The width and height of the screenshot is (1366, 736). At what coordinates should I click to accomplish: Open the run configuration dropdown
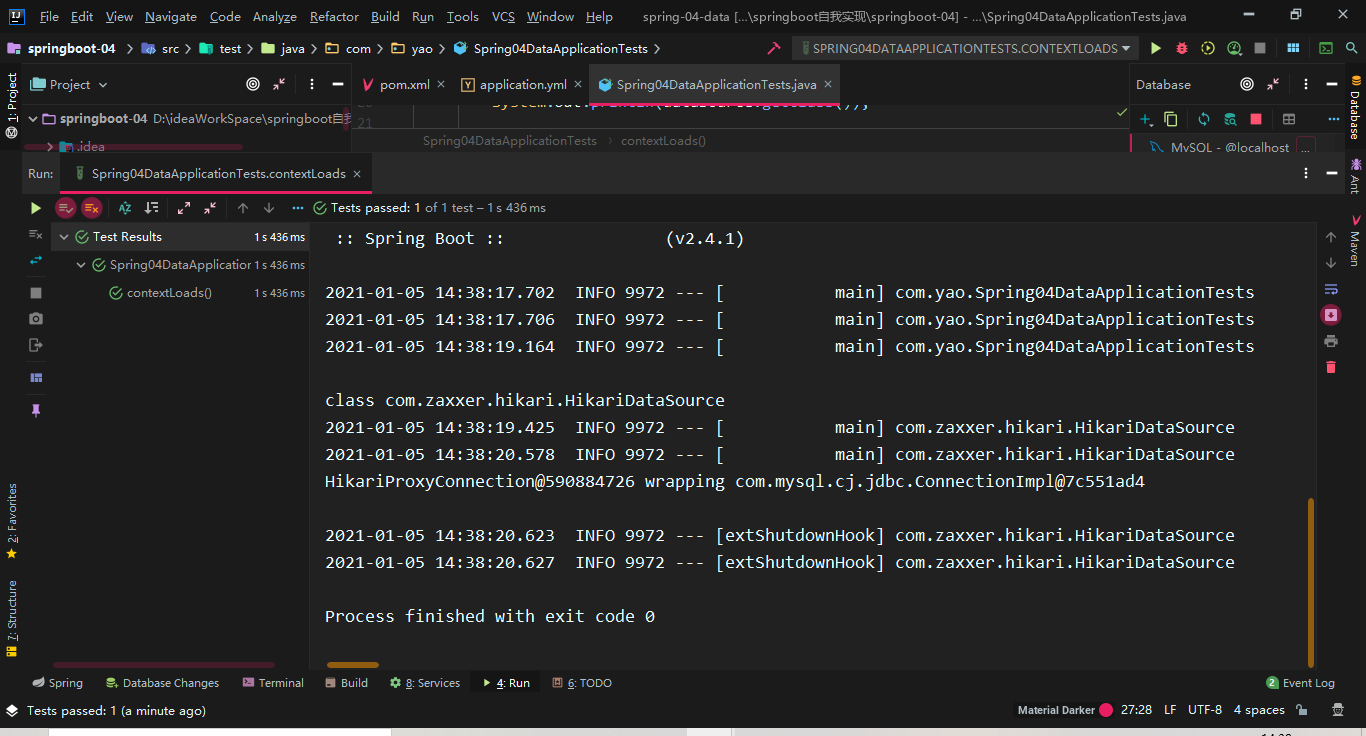click(x=964, y=48)
